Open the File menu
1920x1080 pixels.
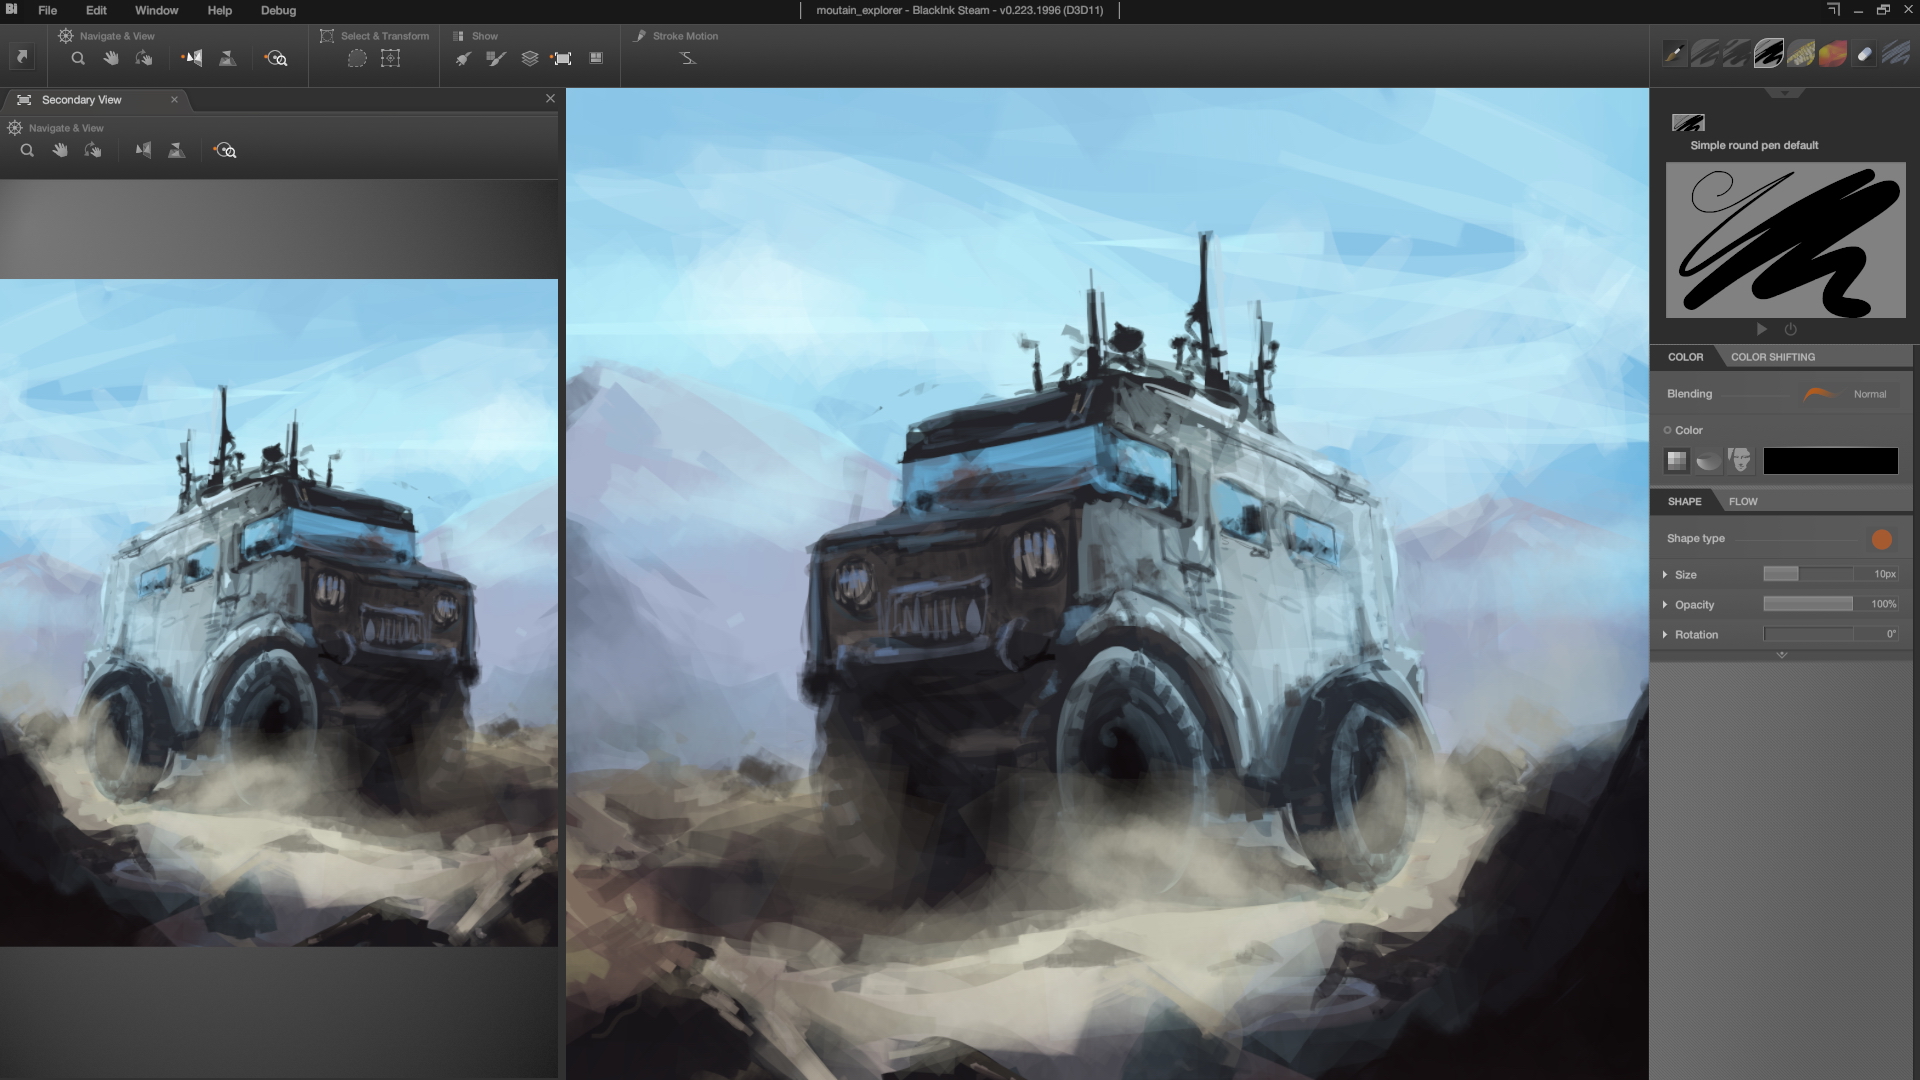47,10
